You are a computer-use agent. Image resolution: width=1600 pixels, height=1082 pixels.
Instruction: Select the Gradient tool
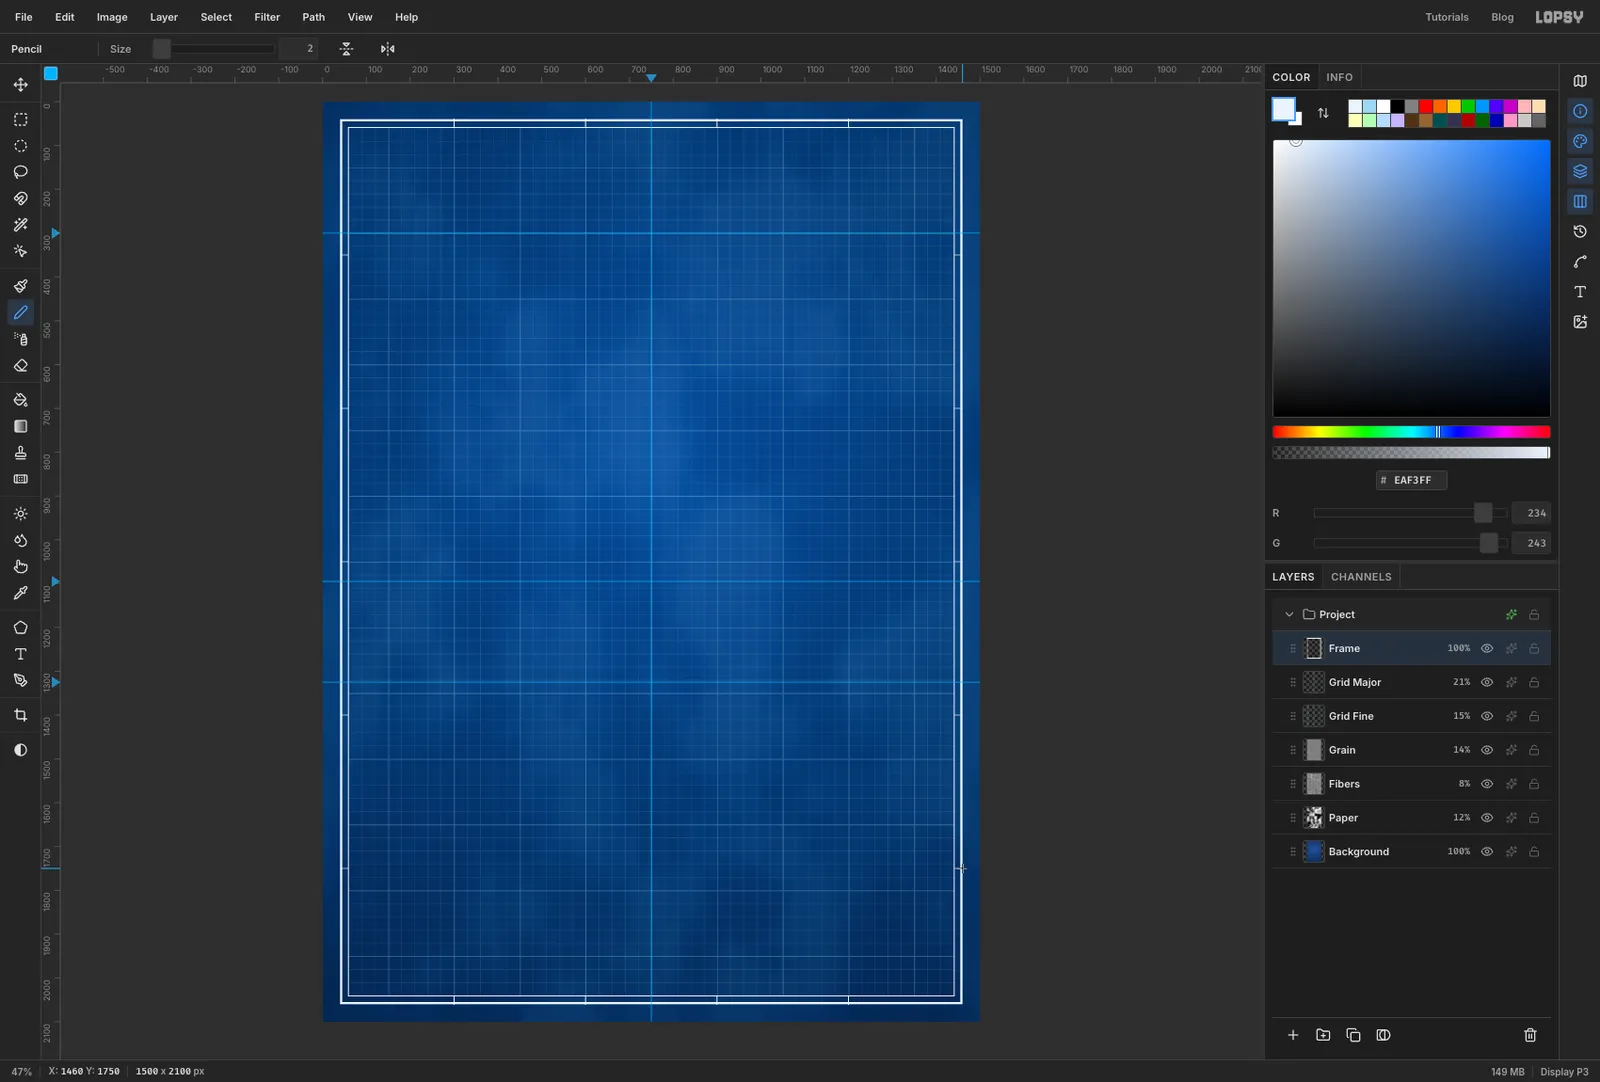pos(20,426)
